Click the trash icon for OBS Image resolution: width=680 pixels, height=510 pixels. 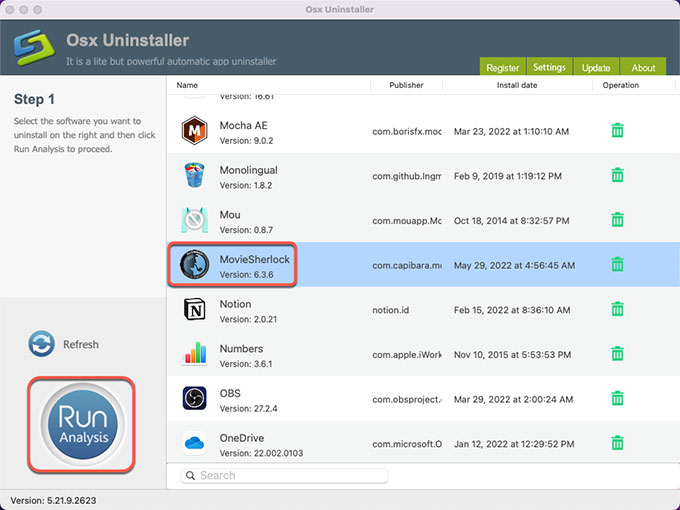(618, 399)
